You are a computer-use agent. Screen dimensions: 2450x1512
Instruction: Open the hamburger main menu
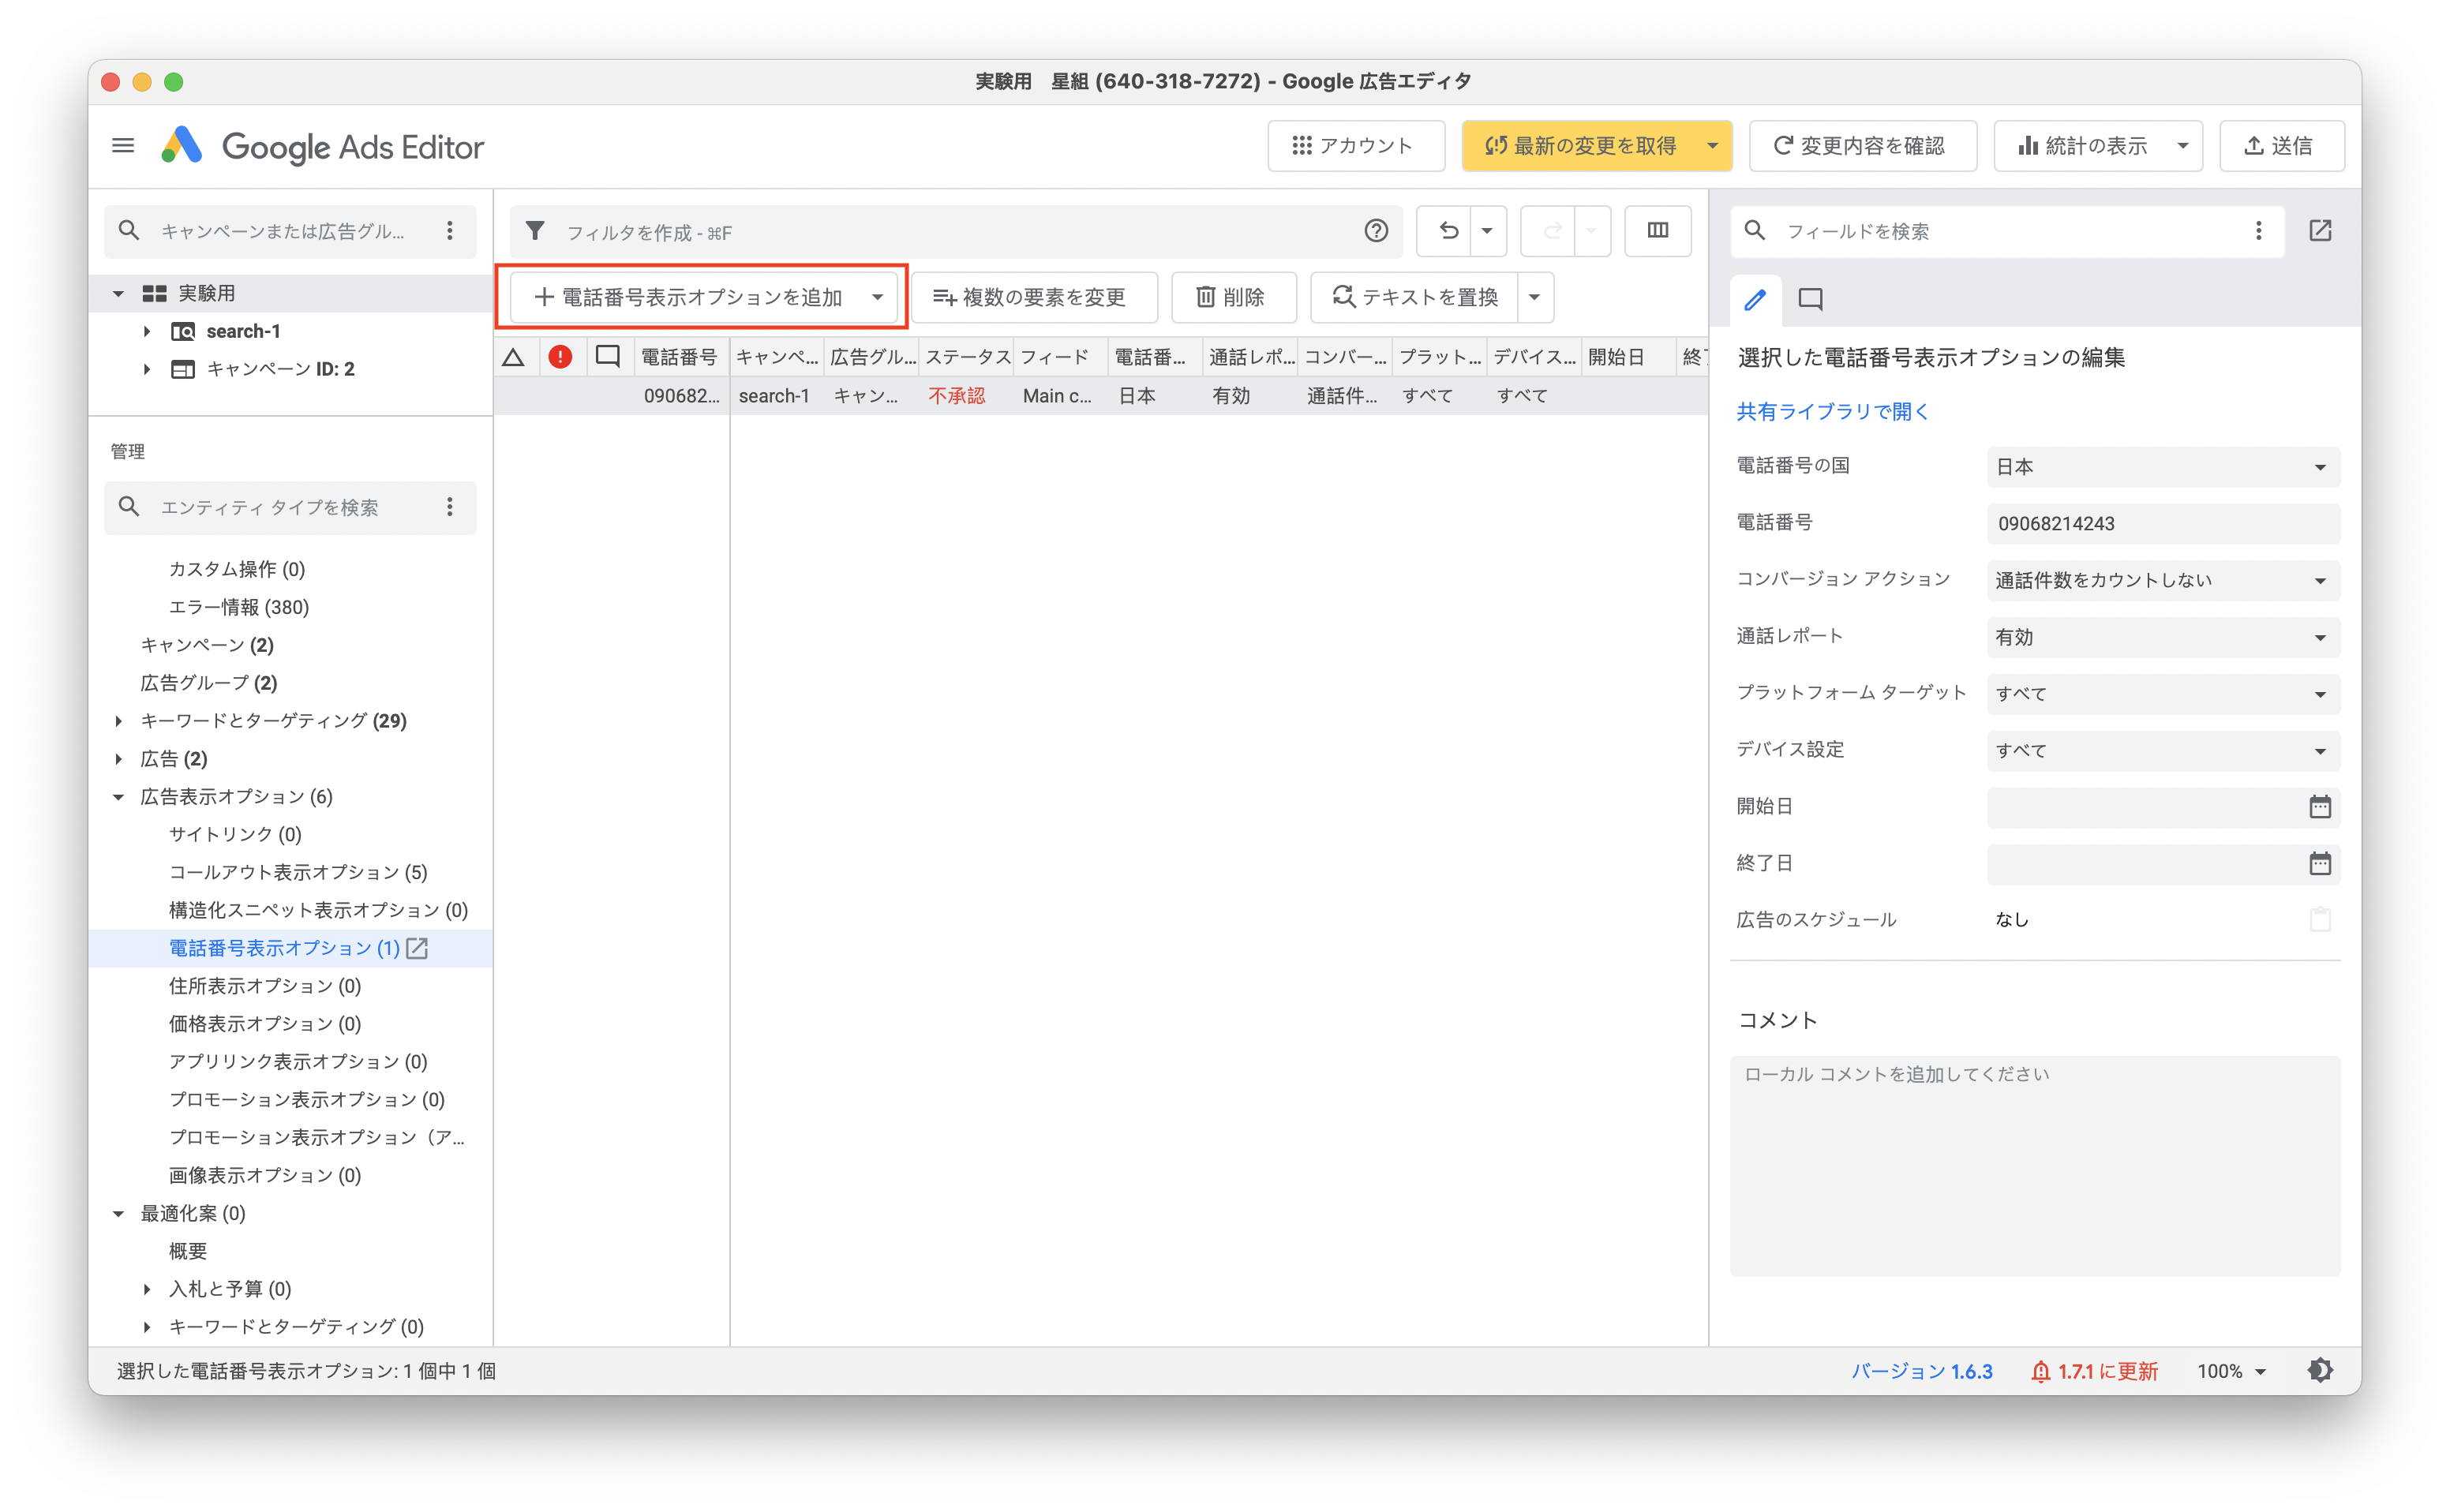click(123, 146)
